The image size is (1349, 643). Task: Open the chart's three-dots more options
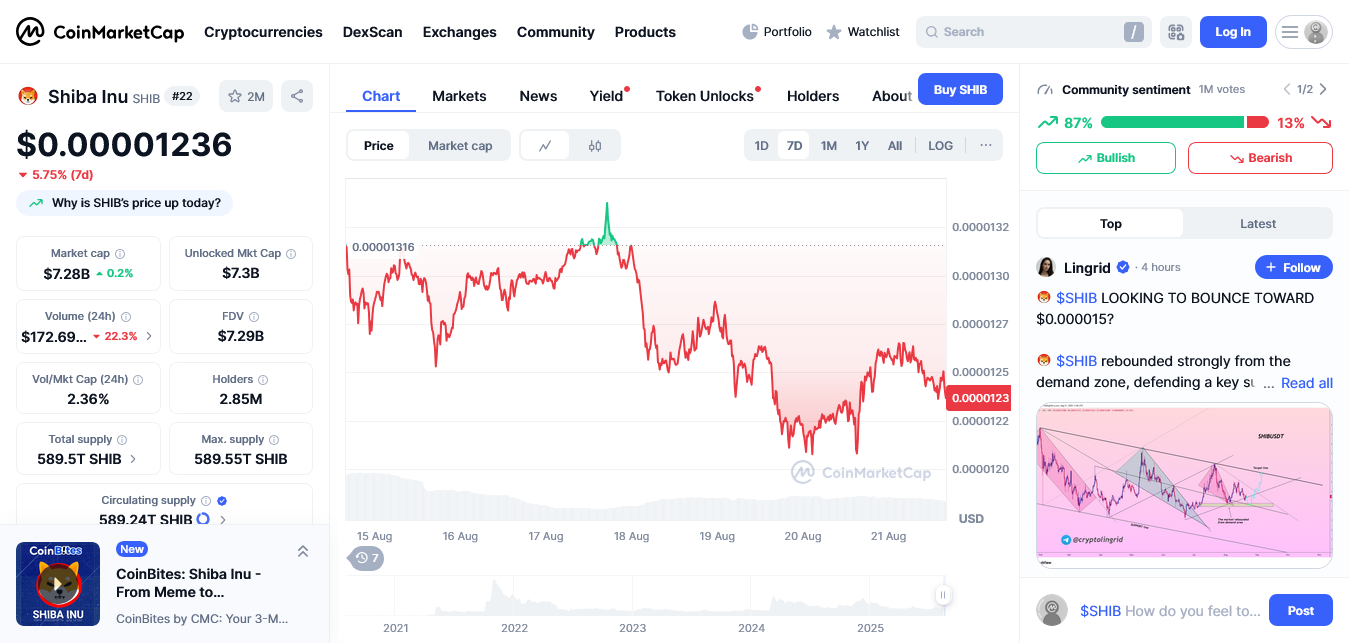coord(986,146)
